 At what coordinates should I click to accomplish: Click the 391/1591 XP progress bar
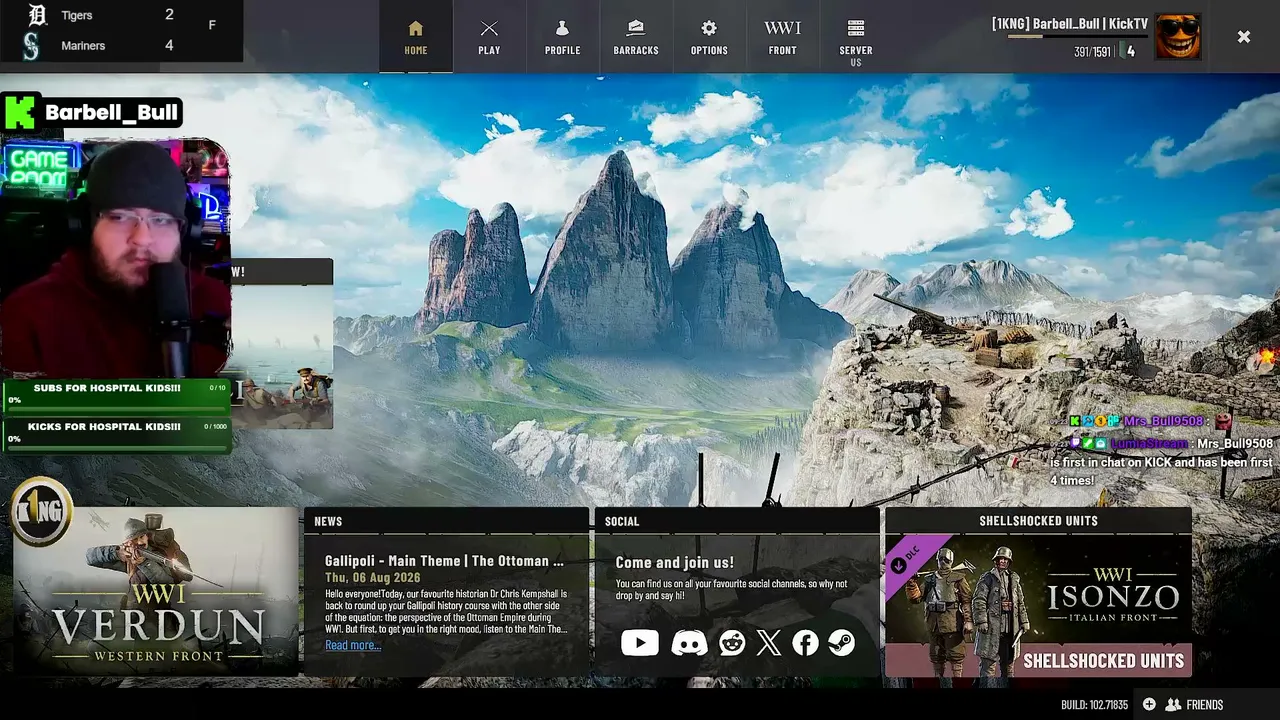pos(1077,37)
